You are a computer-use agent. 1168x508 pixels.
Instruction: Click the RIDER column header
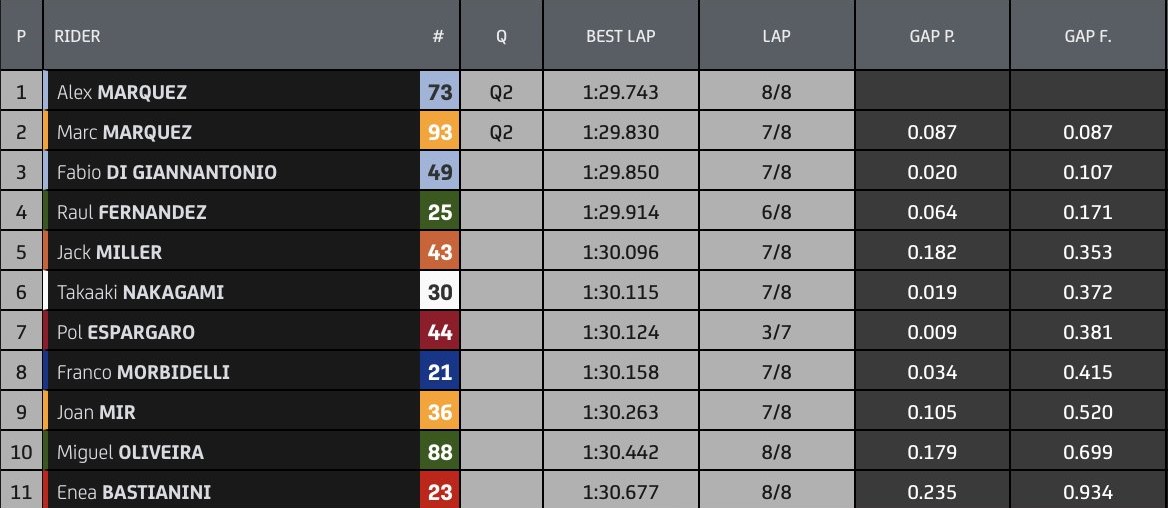(77, 36)
